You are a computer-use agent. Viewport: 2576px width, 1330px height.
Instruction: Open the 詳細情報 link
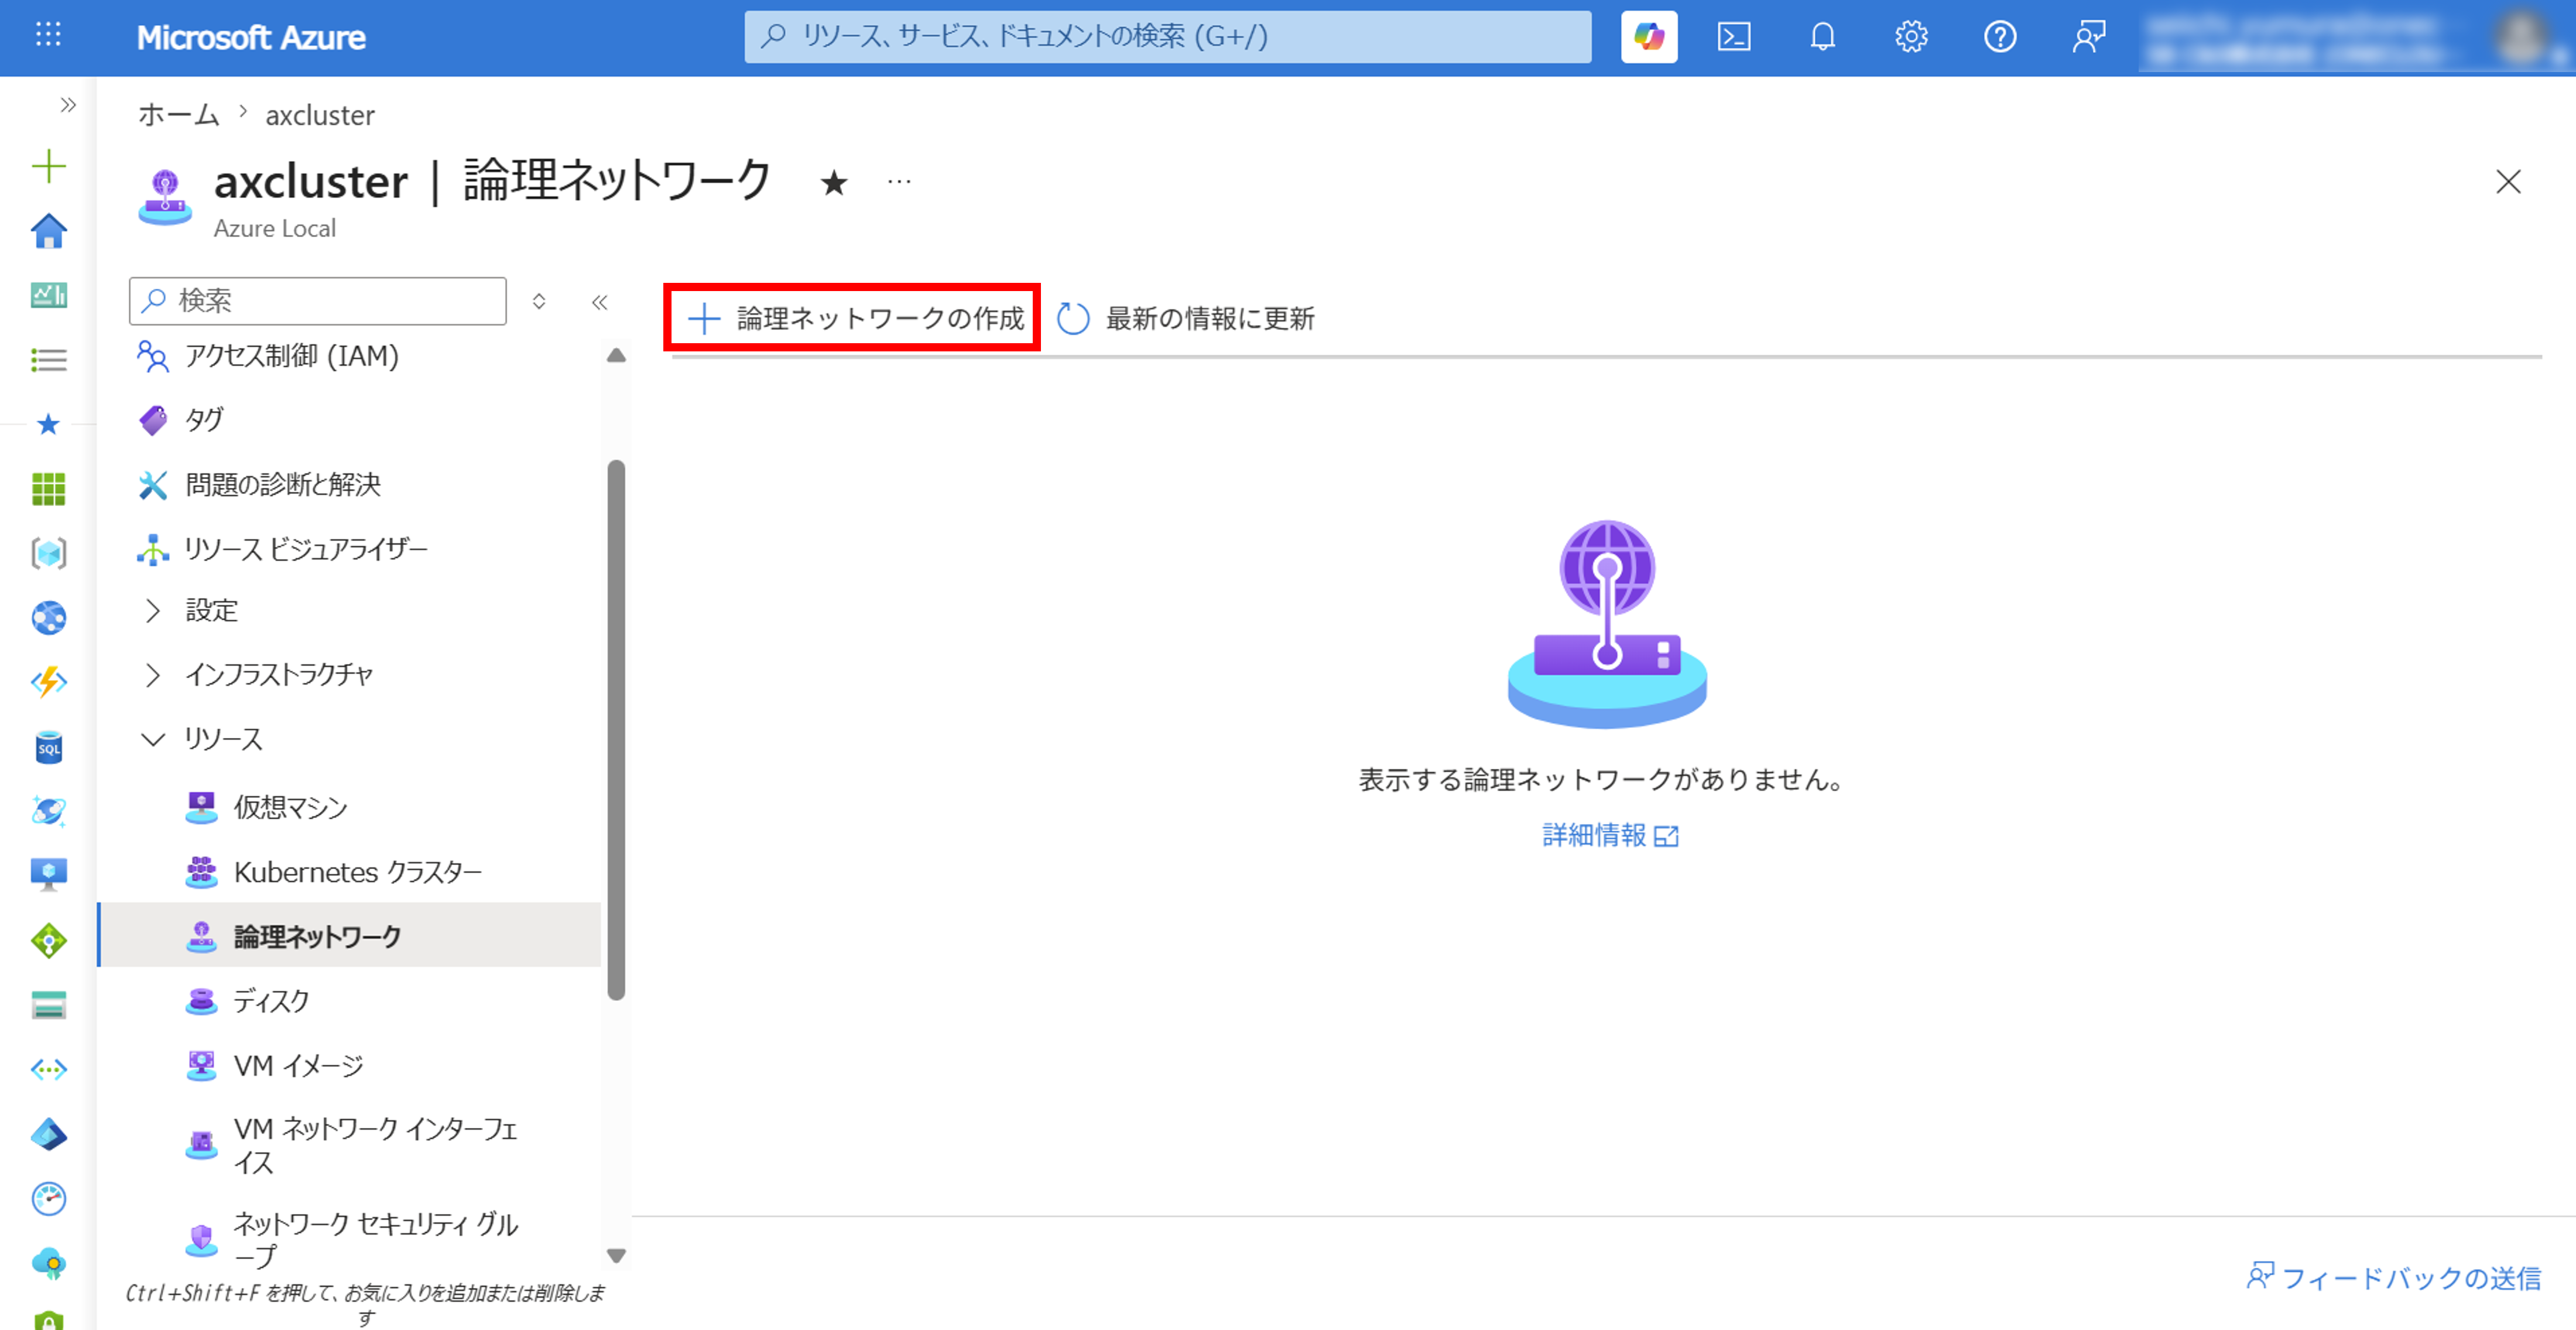[1609, 835]
